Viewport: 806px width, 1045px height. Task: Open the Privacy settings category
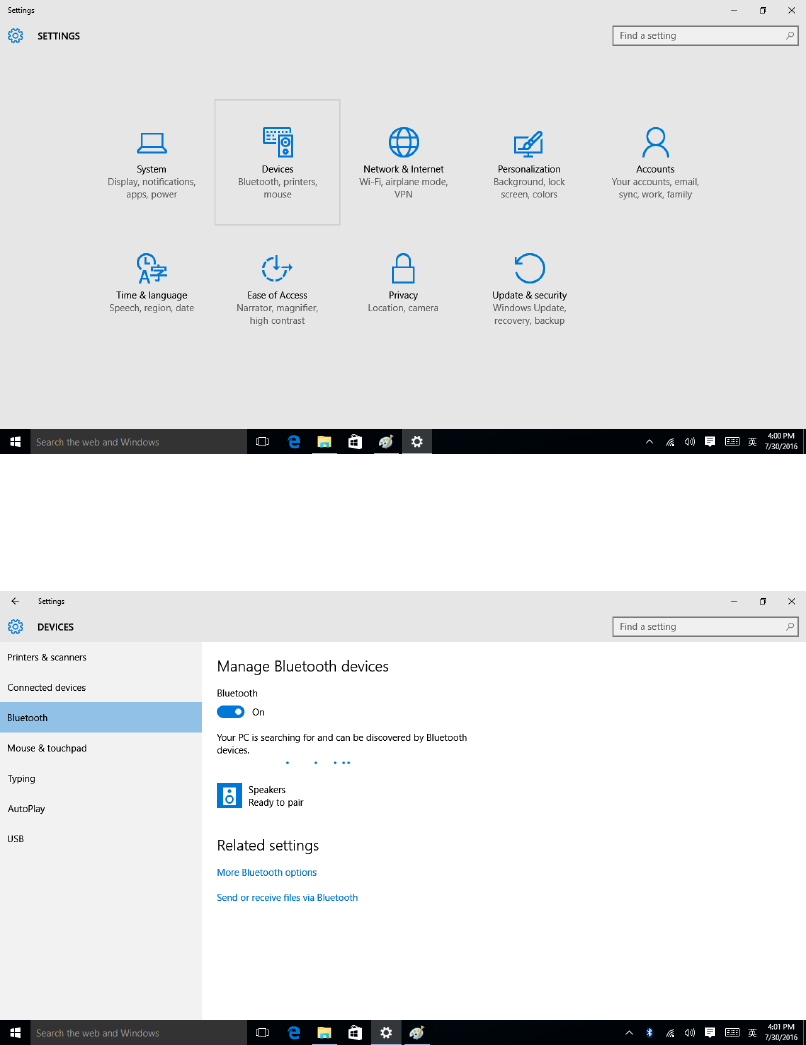click(x=403, y=289)
